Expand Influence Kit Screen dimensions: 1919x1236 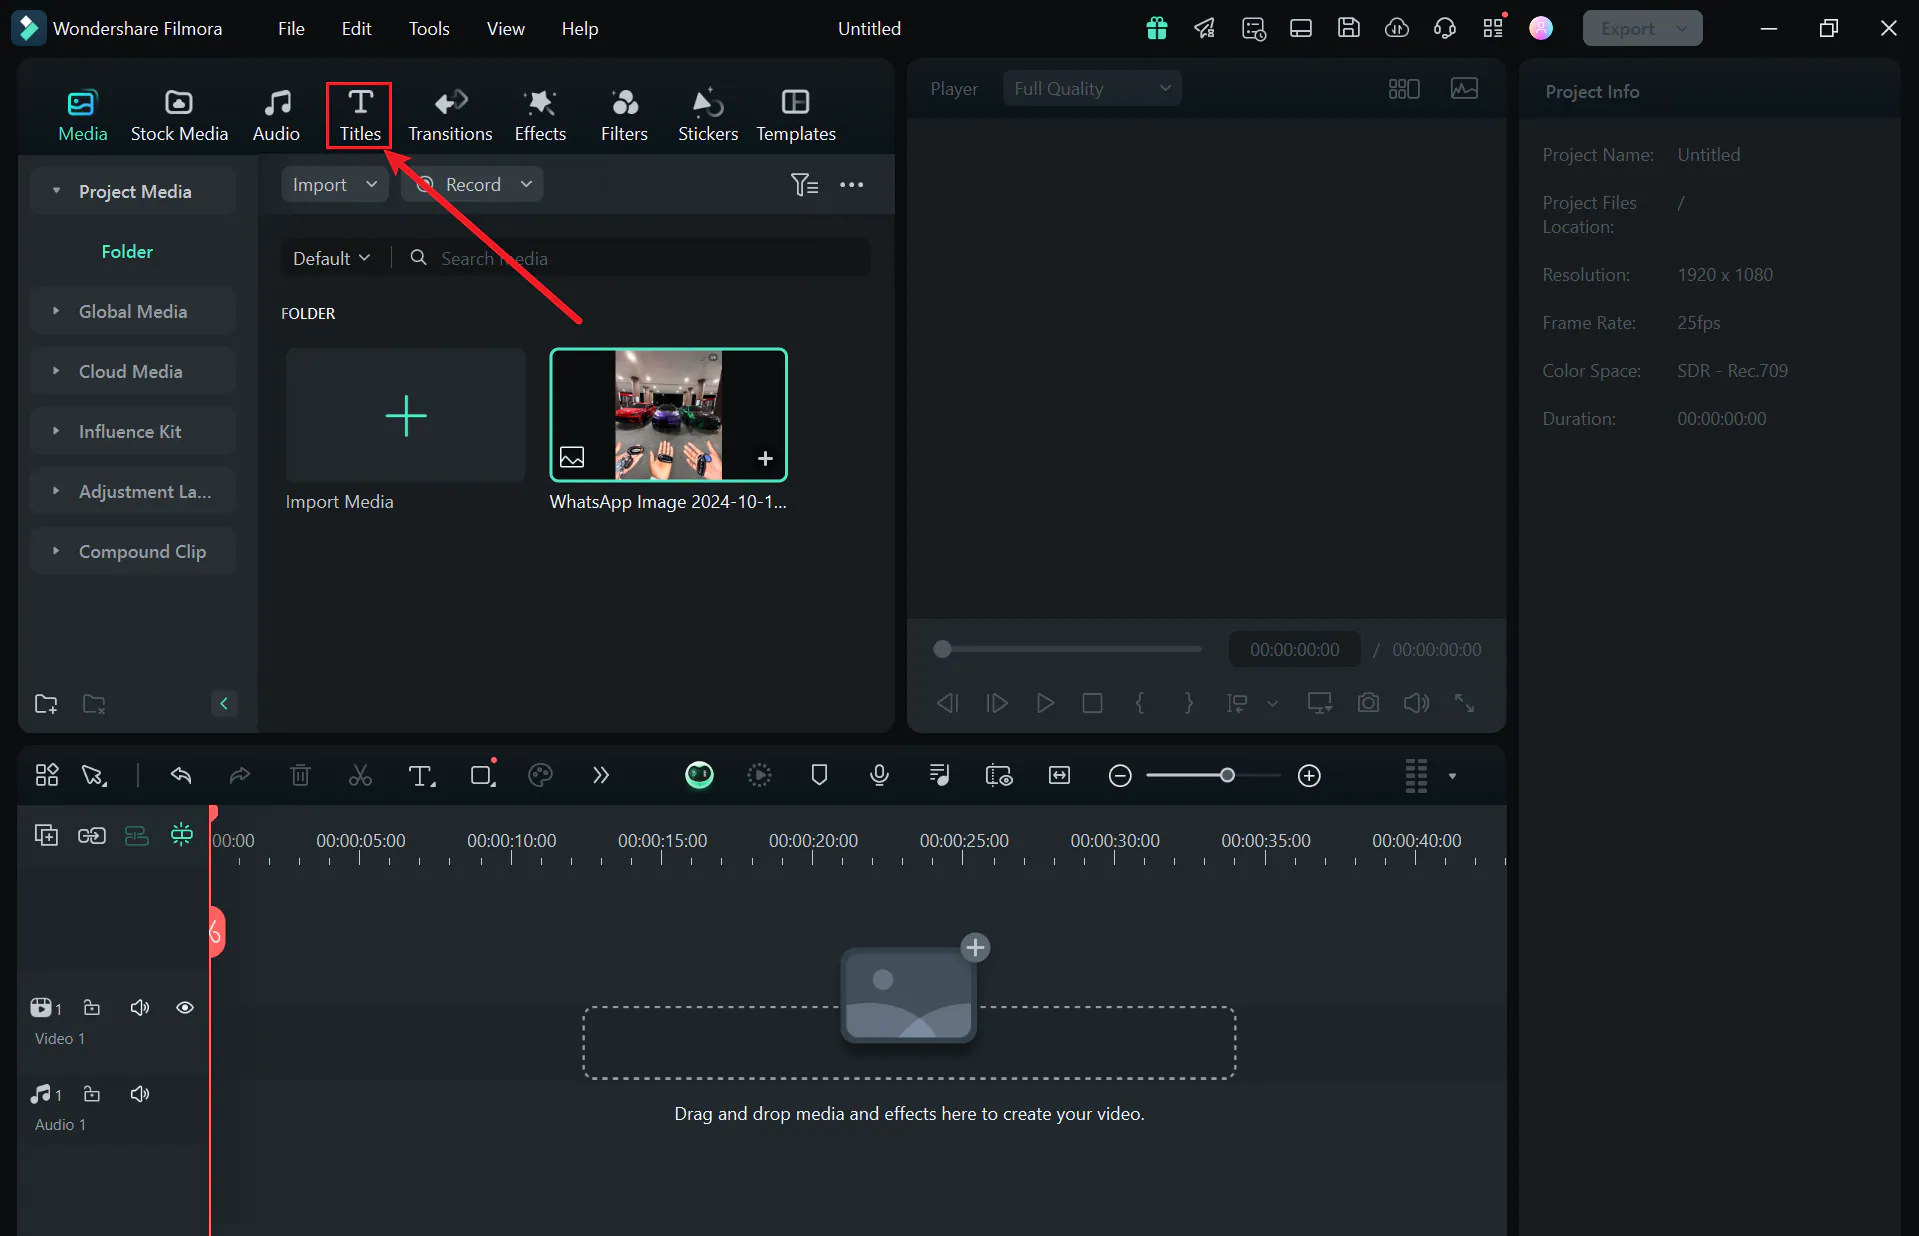56,431
